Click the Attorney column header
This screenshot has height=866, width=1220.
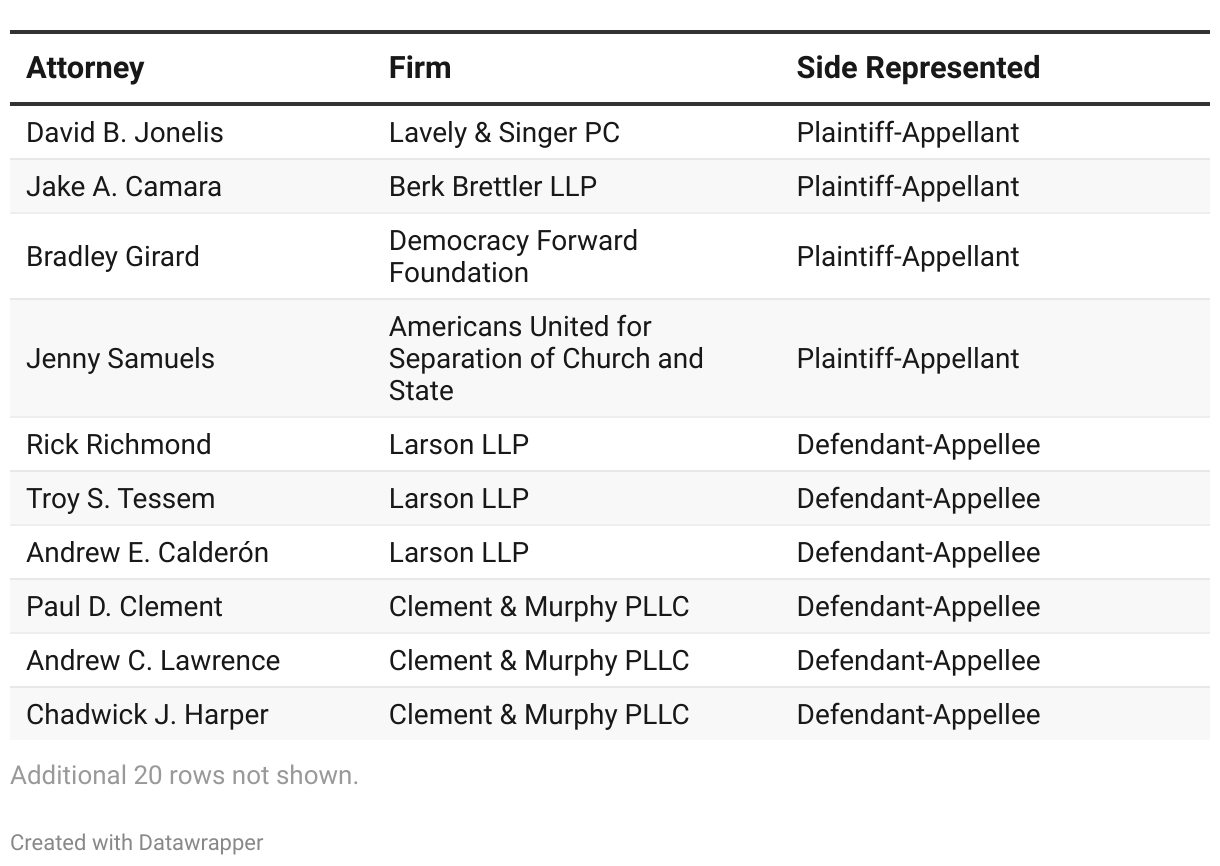(x=85, y=68)
